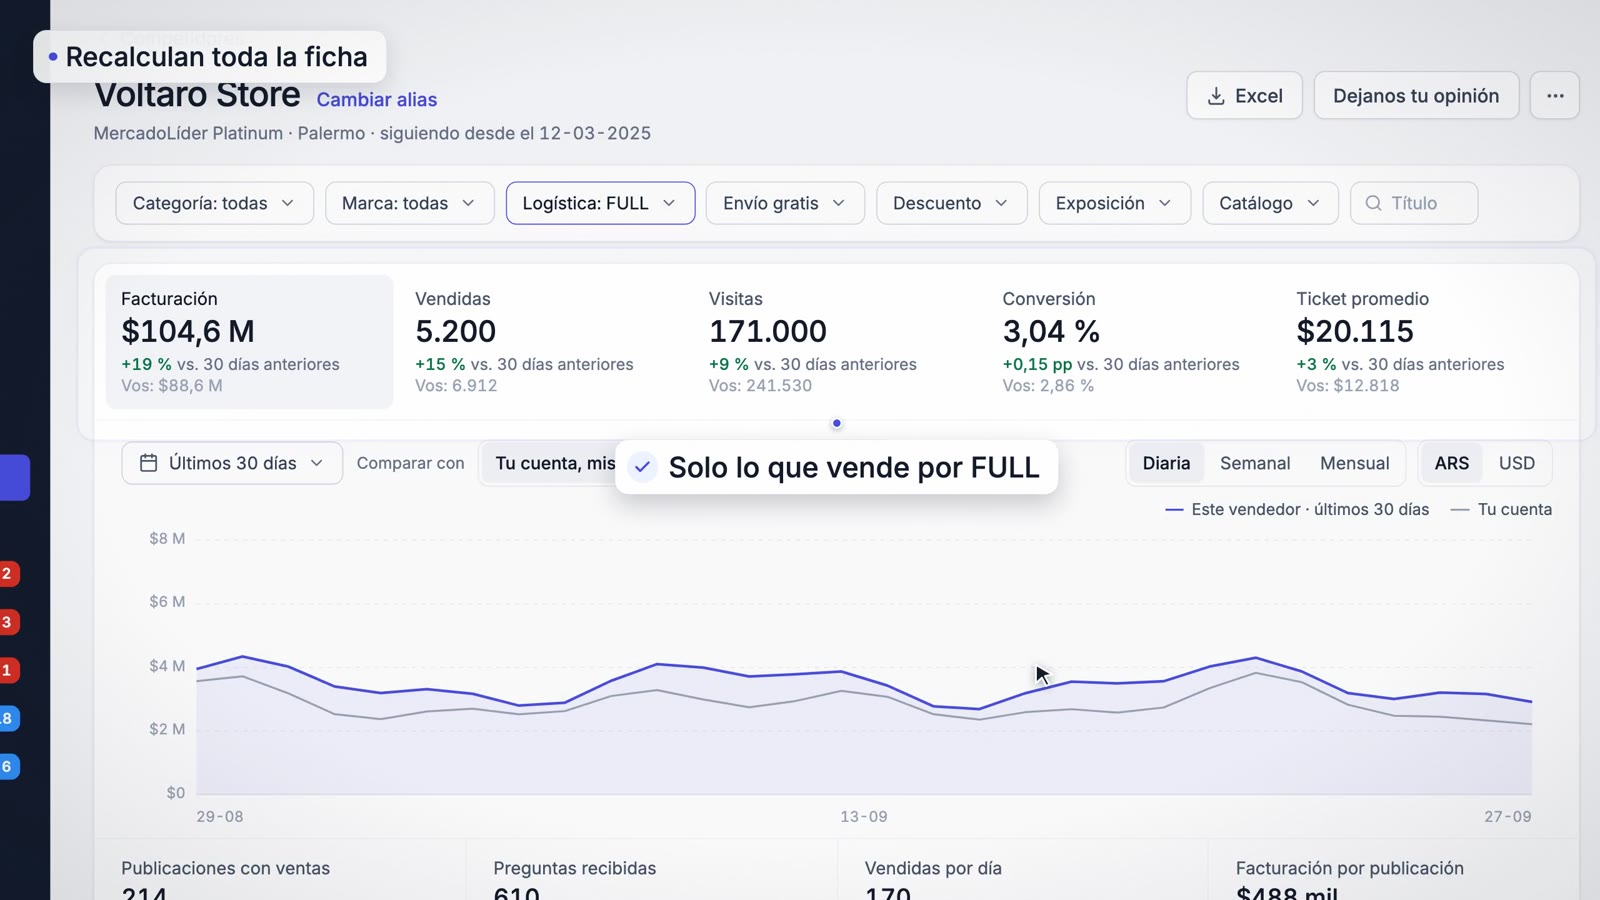Click the magnifier icon in Título search
The width and height of the screenshot is (1600, 900).
(1374, 203)
